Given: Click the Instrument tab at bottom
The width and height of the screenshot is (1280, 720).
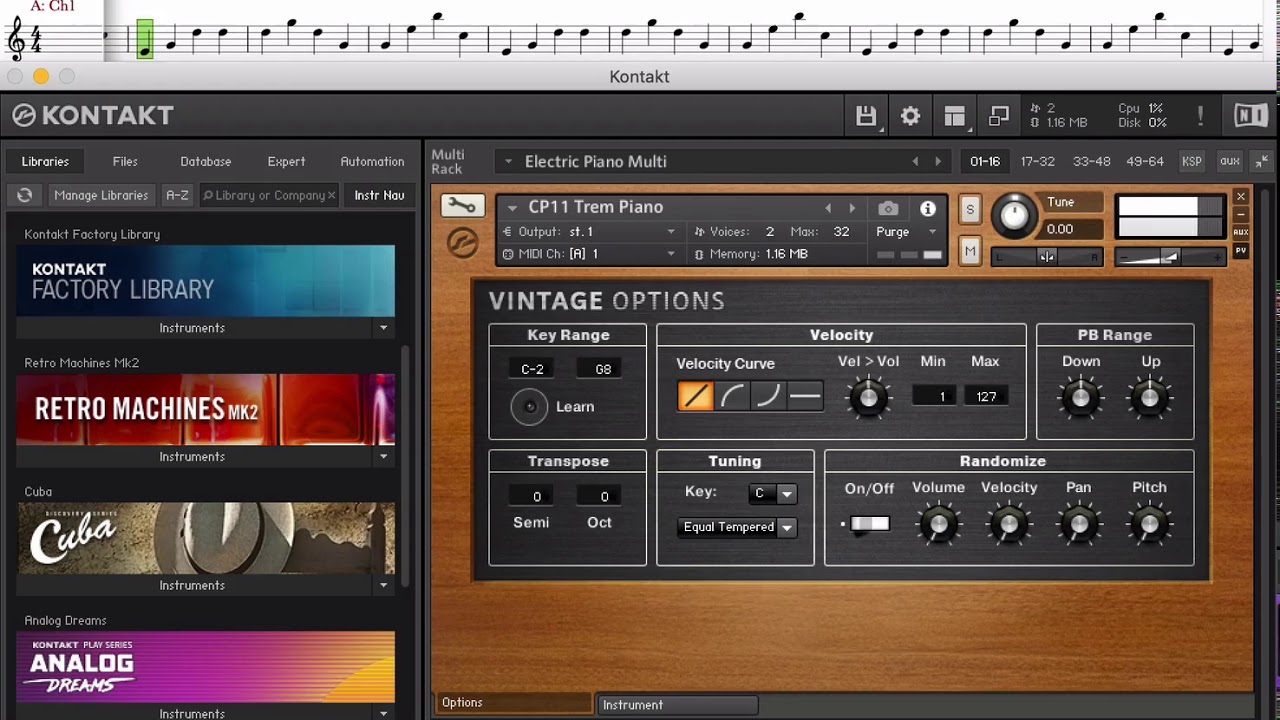Looking at the screenshot, I should 677,705.
